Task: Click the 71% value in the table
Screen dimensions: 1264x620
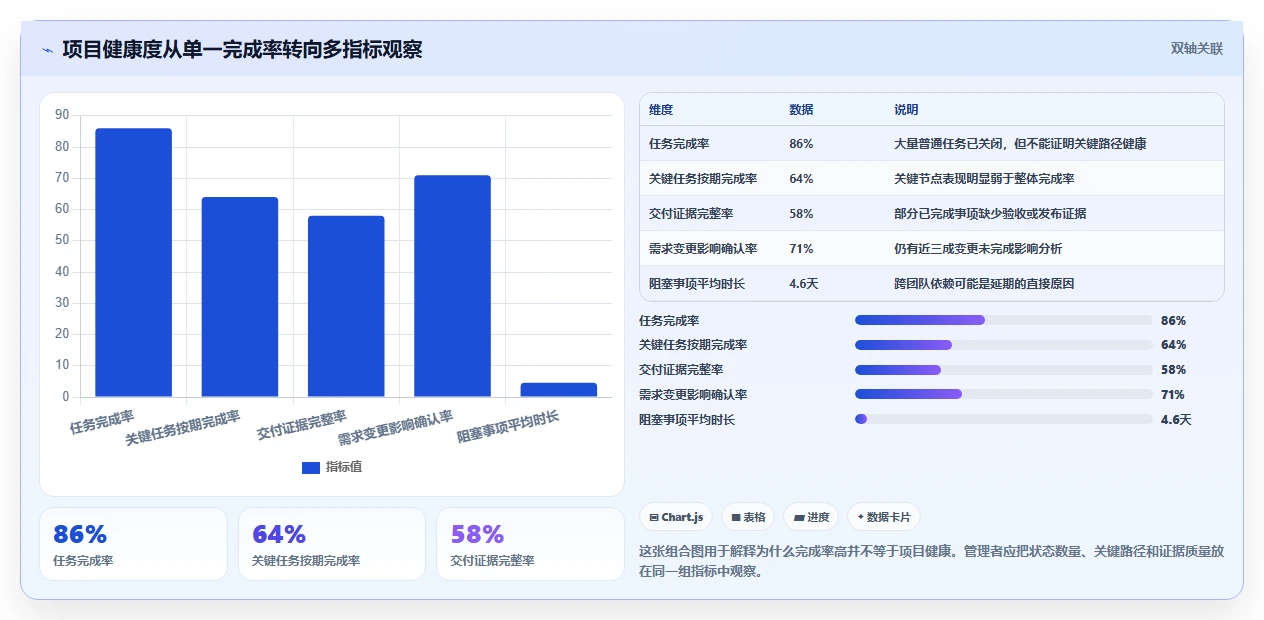Action: pos(801,249)
